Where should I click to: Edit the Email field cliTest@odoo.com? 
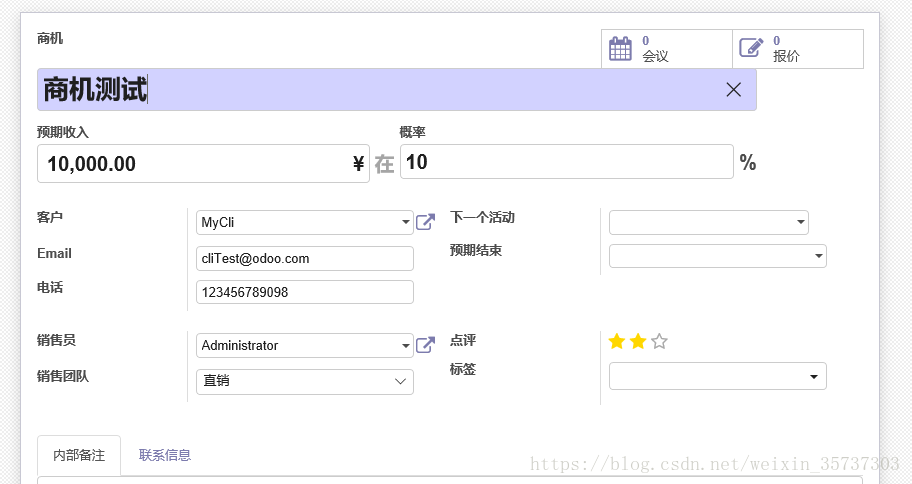tap(305, 258)
